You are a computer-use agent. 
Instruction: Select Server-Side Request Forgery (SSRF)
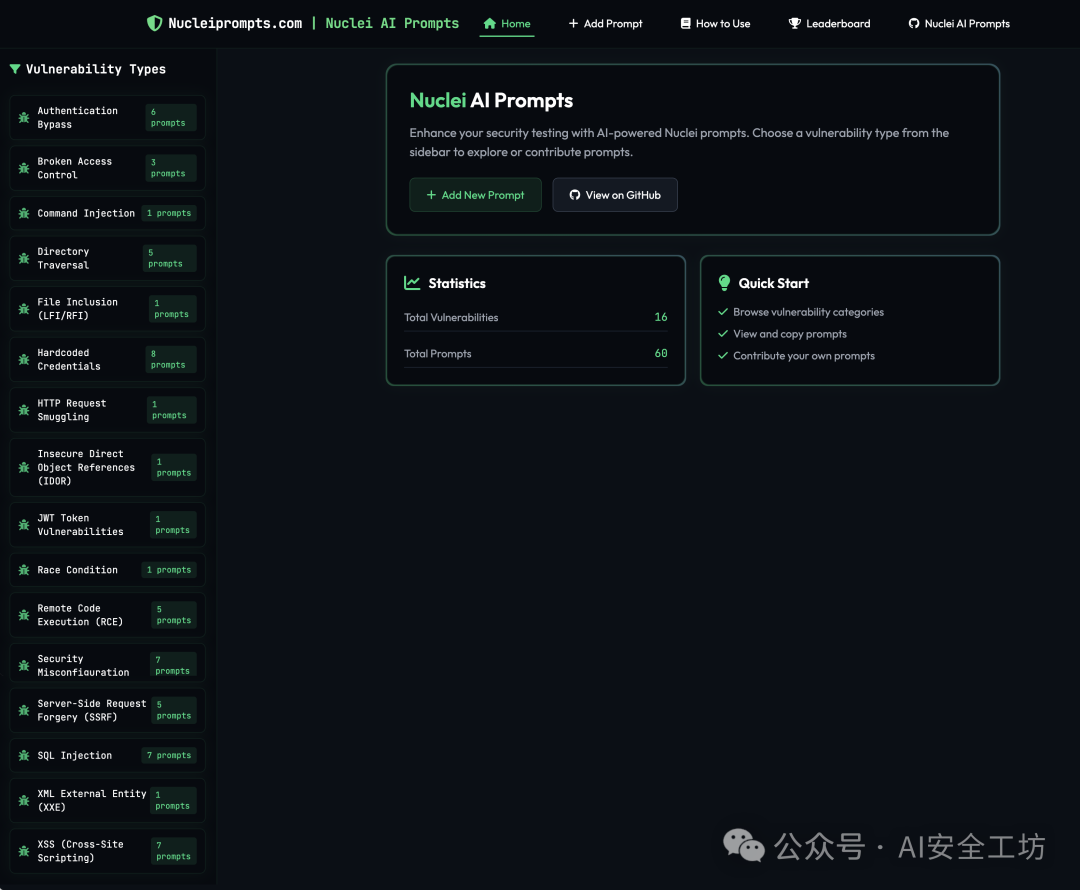coord(107,710)
